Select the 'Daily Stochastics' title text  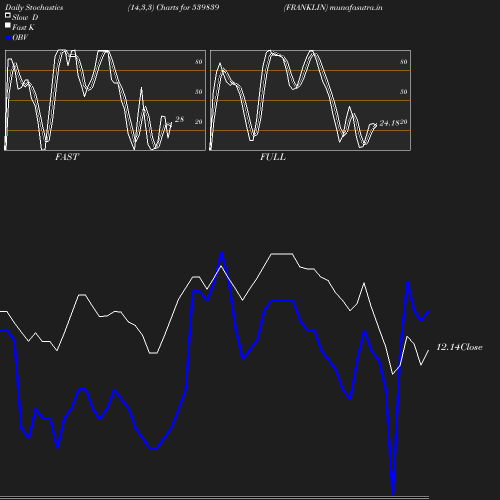click(x=34, y=8)
